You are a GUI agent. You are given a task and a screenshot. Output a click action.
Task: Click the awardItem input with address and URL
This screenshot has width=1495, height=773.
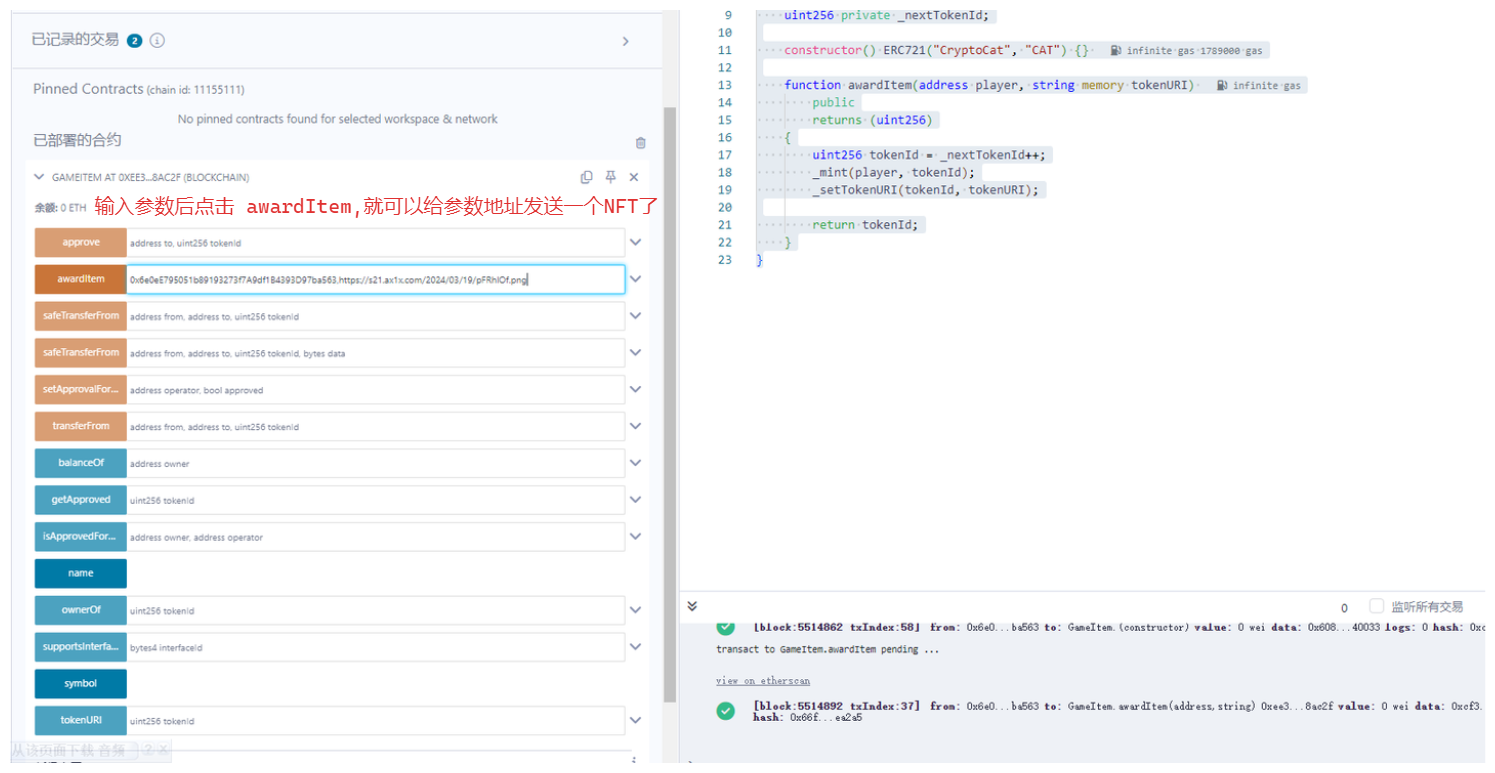click(x=376, y=279)
